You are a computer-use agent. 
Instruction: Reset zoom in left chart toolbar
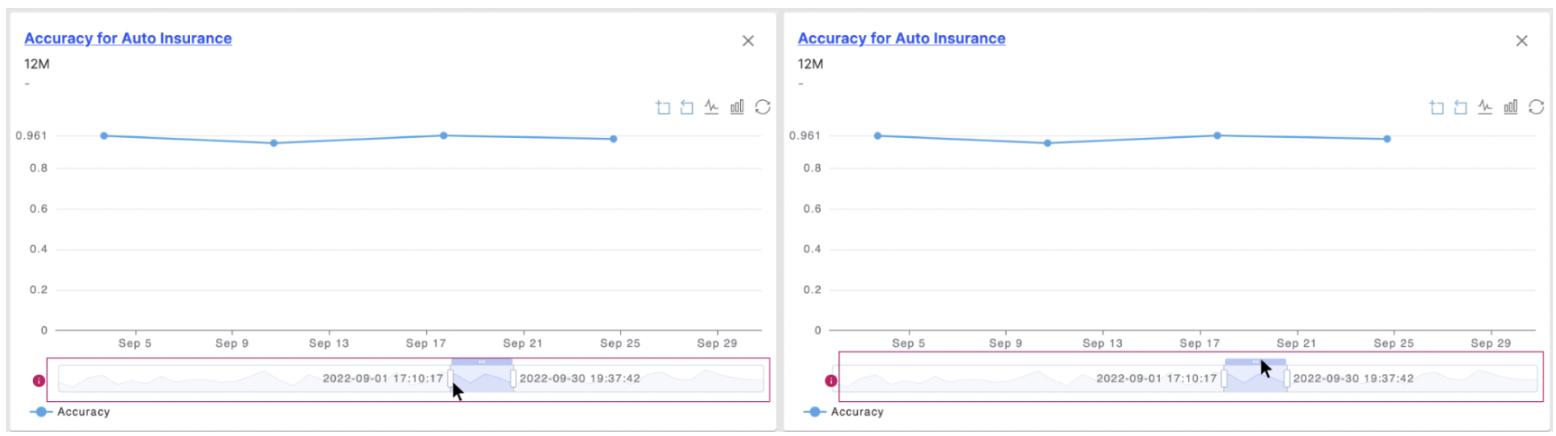(687, 107)
